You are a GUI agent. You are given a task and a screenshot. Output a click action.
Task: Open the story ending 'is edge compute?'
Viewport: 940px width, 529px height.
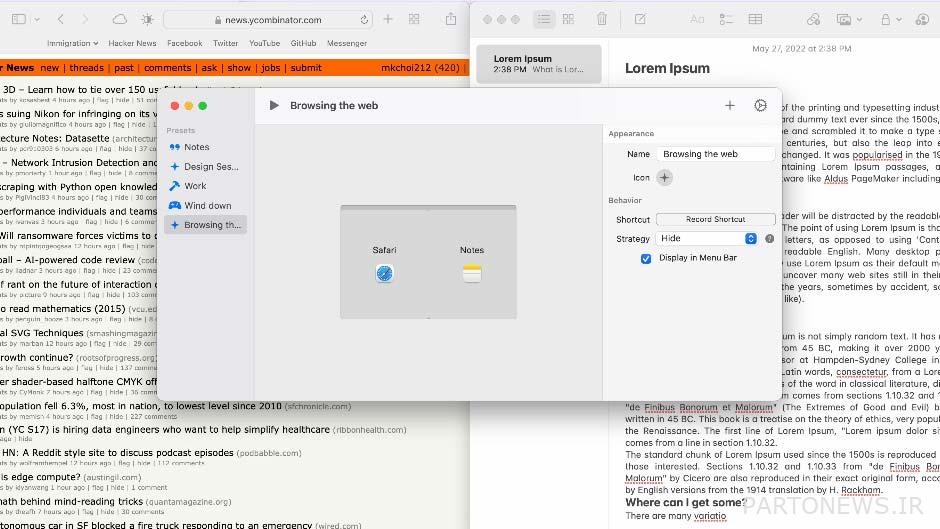coord(40,477)
